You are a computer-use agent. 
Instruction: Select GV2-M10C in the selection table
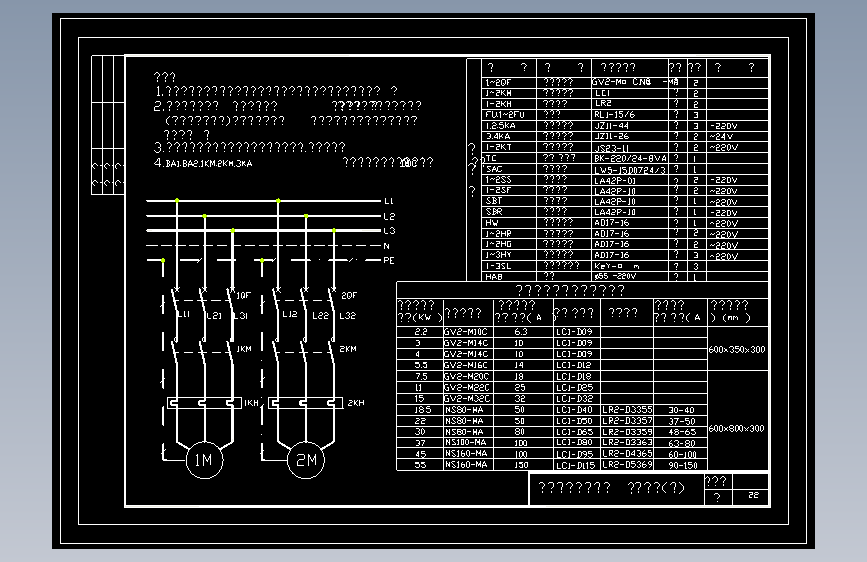click(466, 332)
